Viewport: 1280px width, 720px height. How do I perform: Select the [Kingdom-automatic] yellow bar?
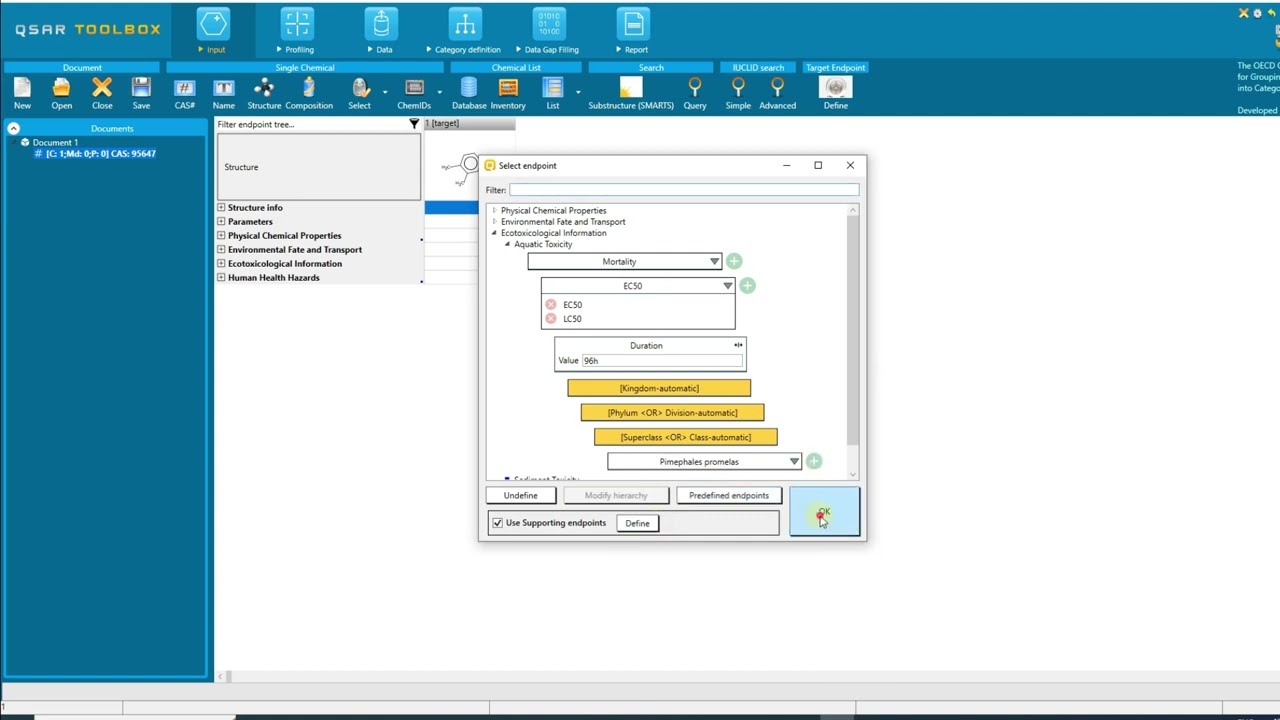tap(659, 388)
